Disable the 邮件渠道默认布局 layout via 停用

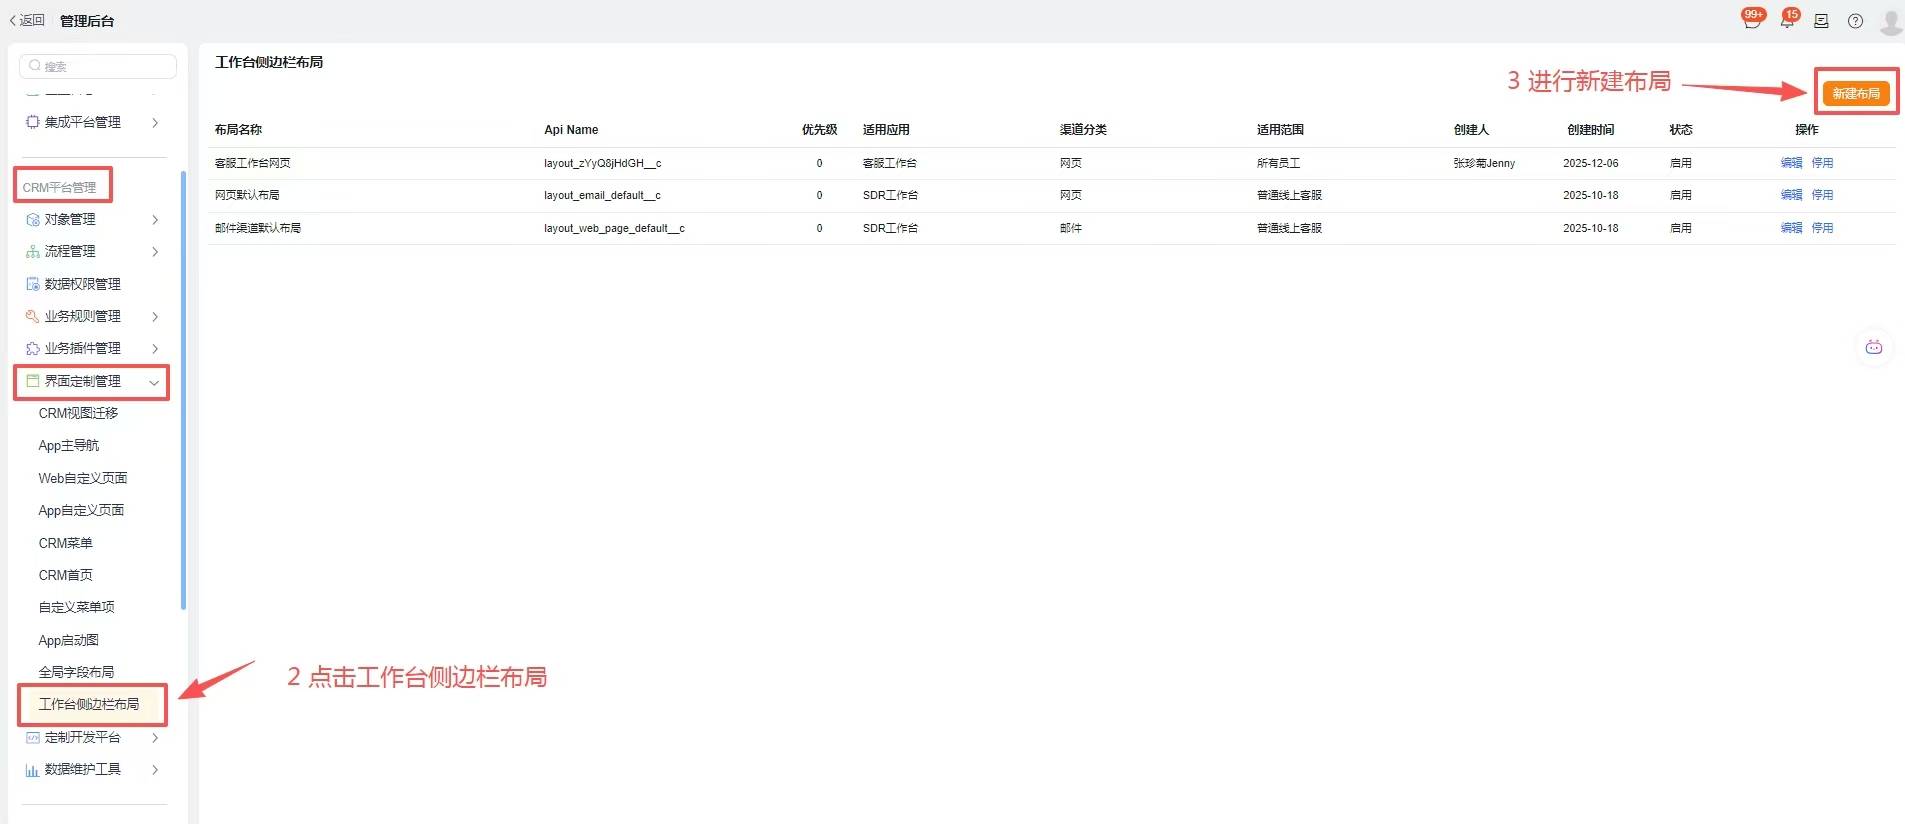[1822, 228]
